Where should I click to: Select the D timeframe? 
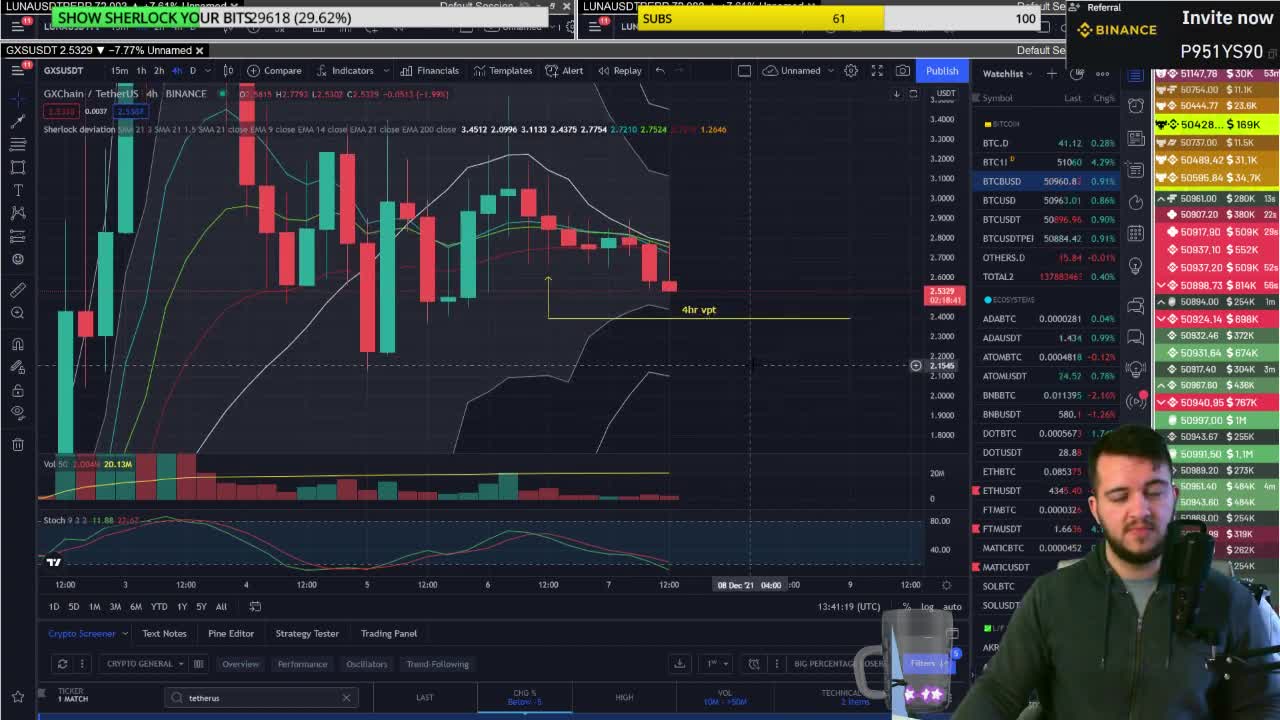point(193,70)
